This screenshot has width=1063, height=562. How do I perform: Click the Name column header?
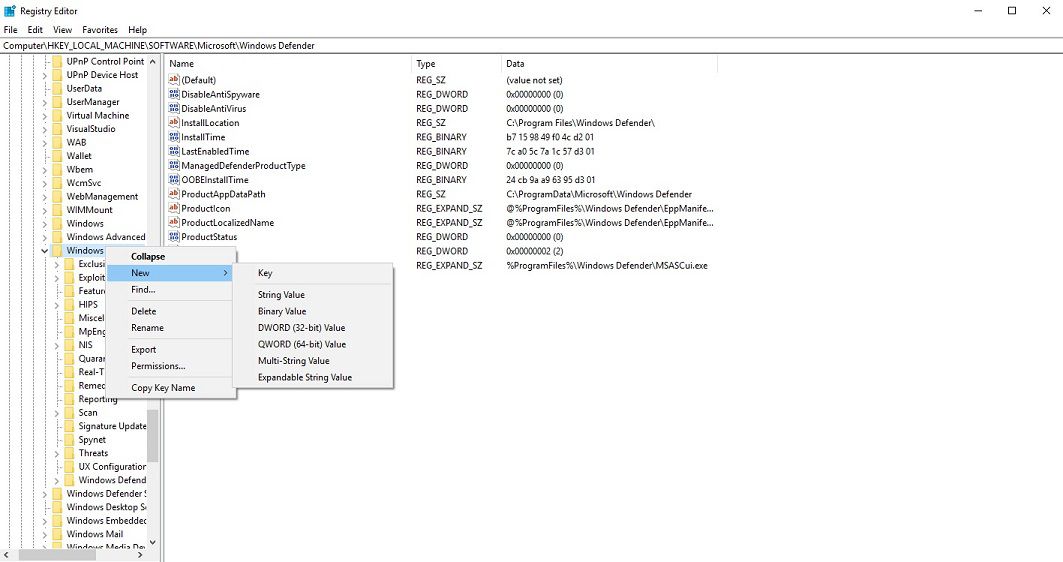(288, 64)
